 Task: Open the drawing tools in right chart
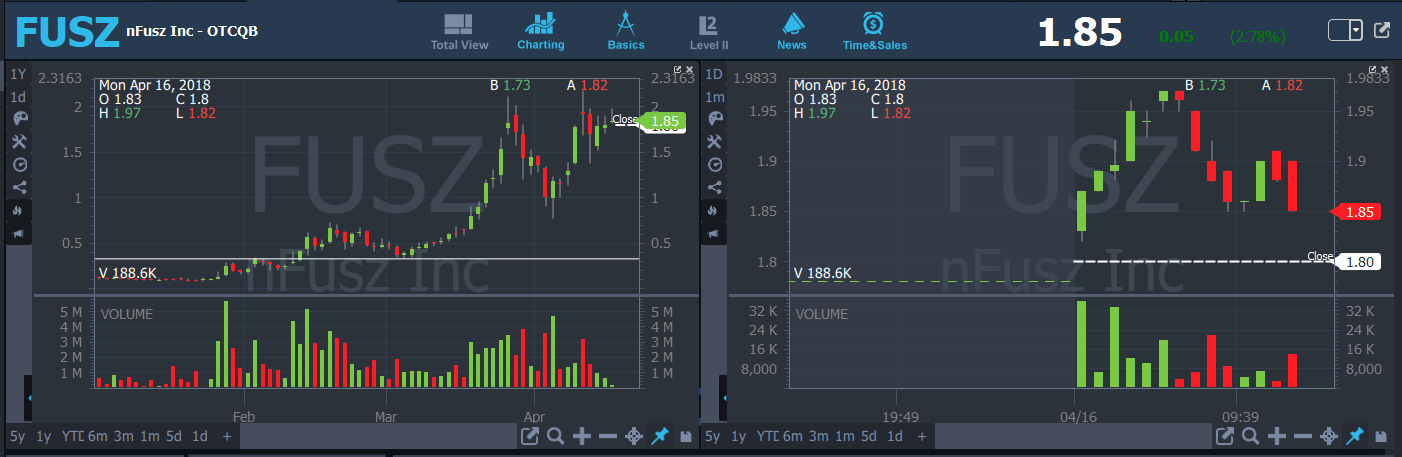715,141
